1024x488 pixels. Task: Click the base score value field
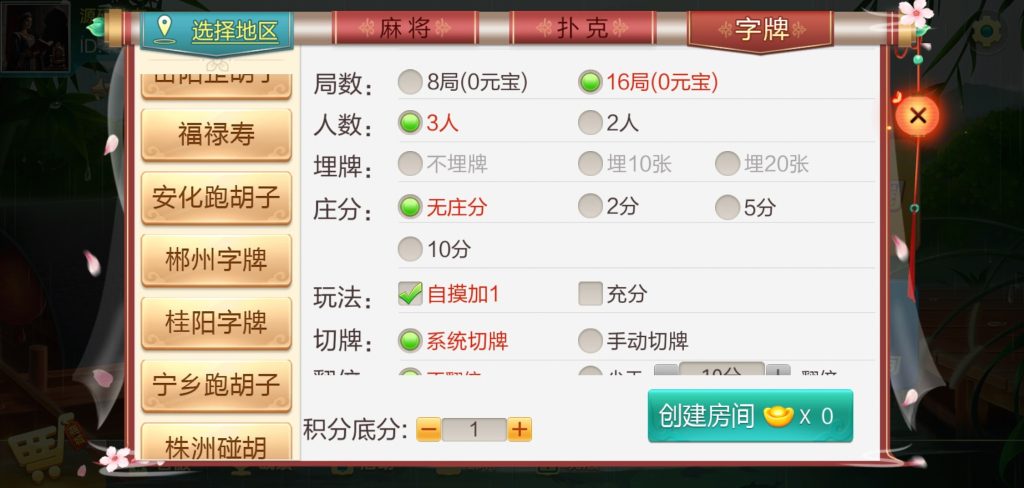pyautogui.click(x=474, y=429)
